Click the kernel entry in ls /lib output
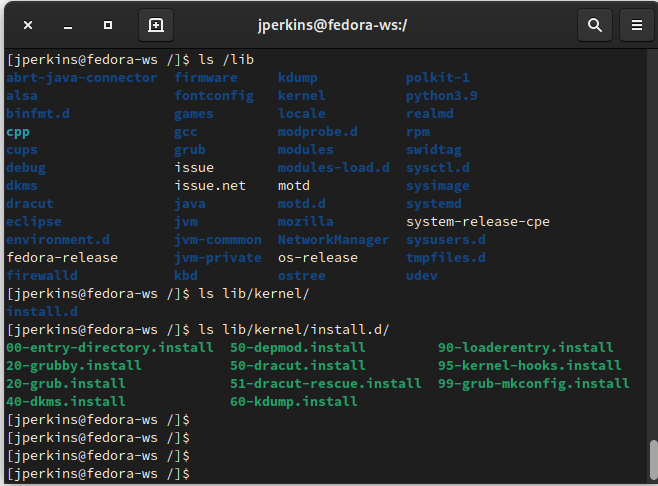The image size is (658, 486). coord(302,96)
